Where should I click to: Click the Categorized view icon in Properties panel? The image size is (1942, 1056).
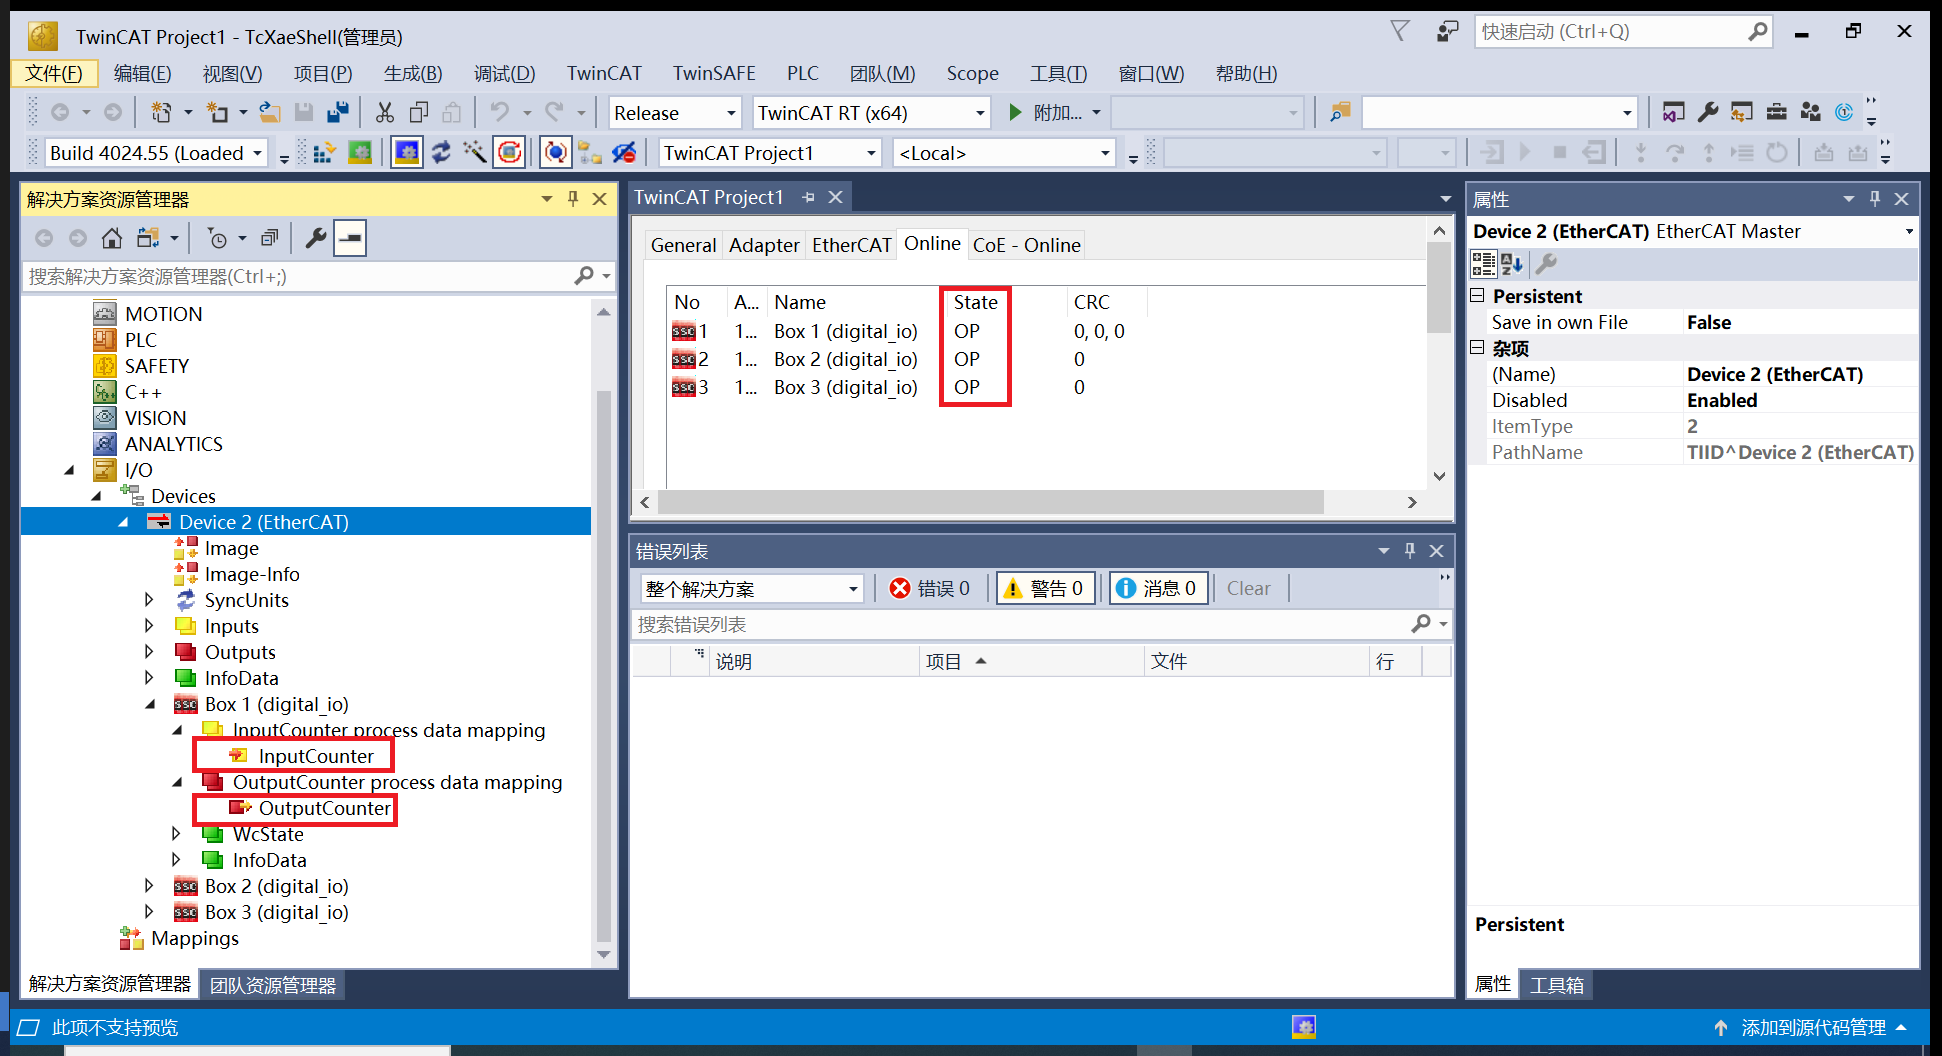1483,264
